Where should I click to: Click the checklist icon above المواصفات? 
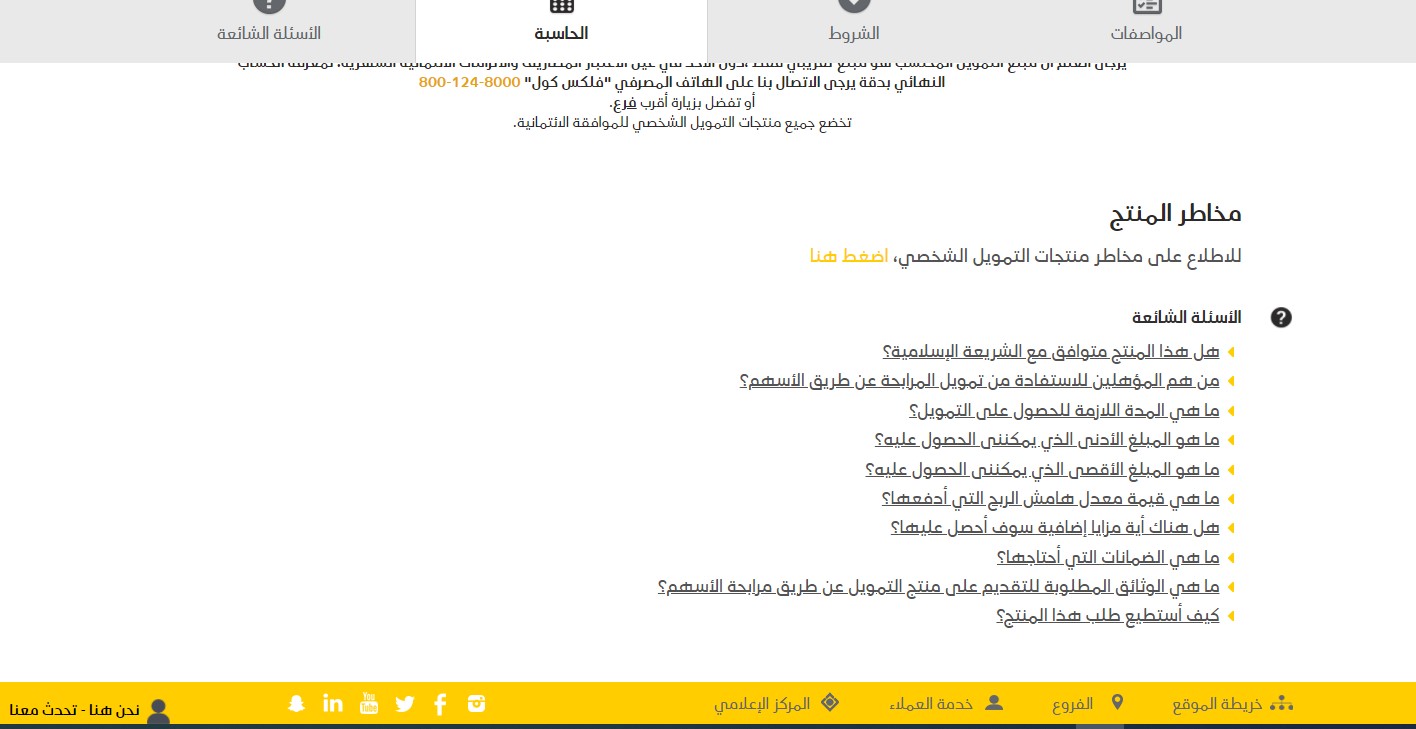tap(1147, 6)
